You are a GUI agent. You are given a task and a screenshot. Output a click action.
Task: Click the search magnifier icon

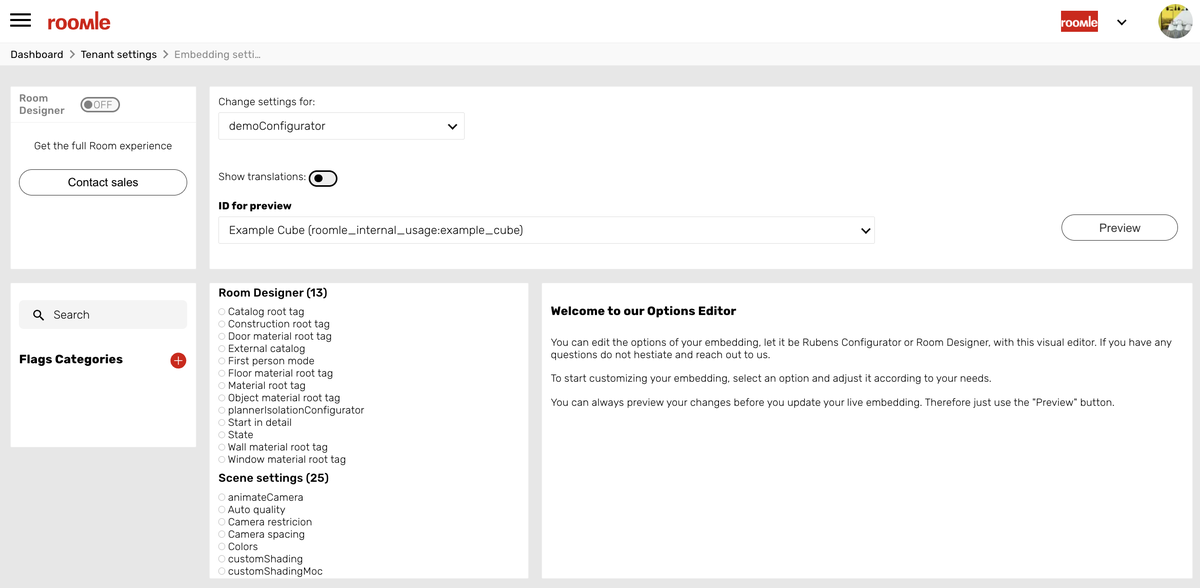pos(37,314)
